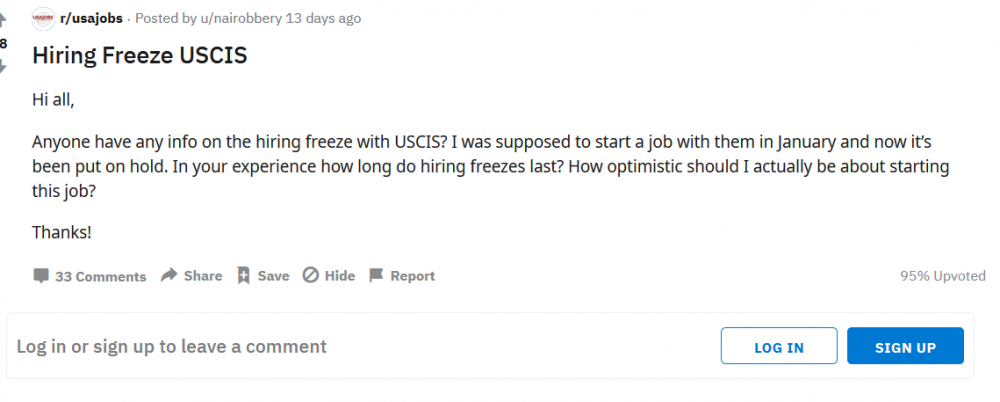1000x402 pixels.
Task: Click the Share arrow icon
Action: click(x=169, y=275)
